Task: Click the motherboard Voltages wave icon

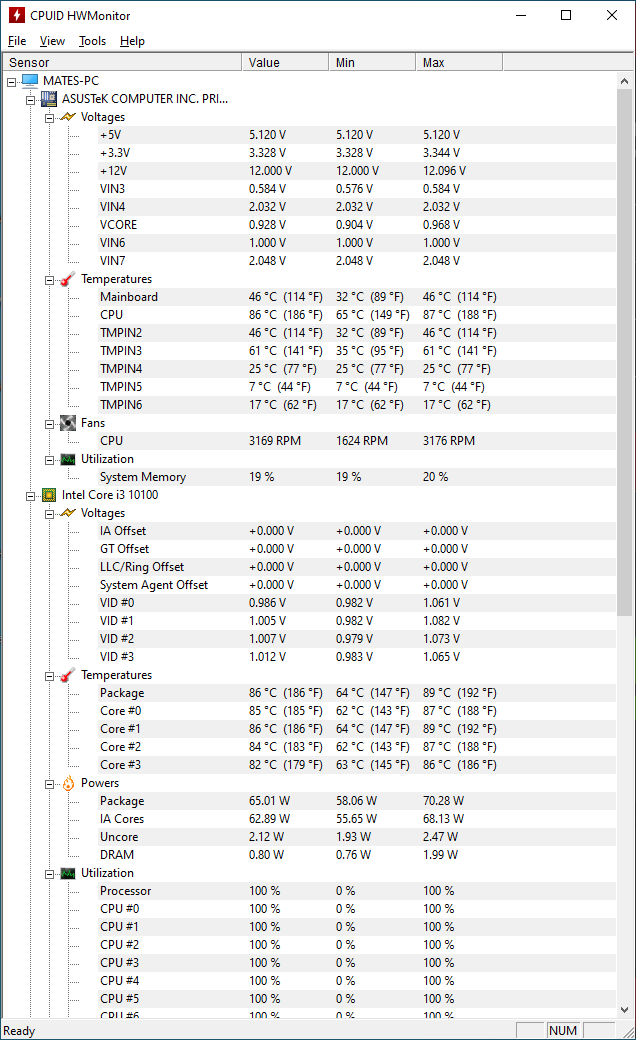Action: pos(68,117)
